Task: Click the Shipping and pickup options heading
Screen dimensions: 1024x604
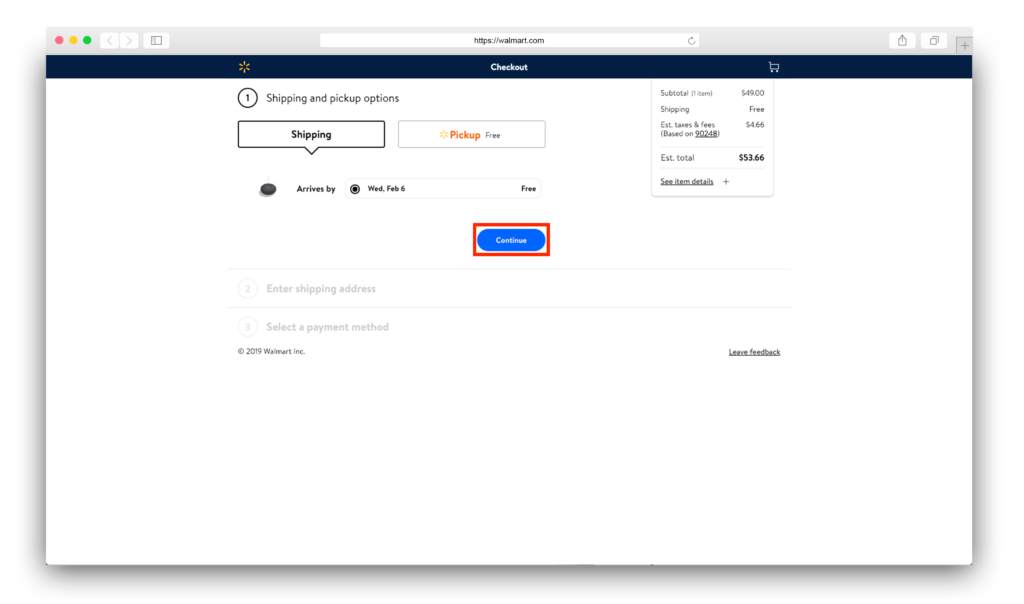Action: click(332, 98)
